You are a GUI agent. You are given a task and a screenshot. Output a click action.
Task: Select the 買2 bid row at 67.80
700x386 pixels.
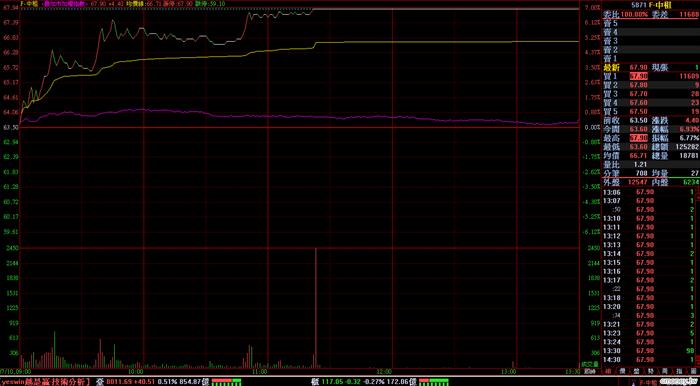650,85
